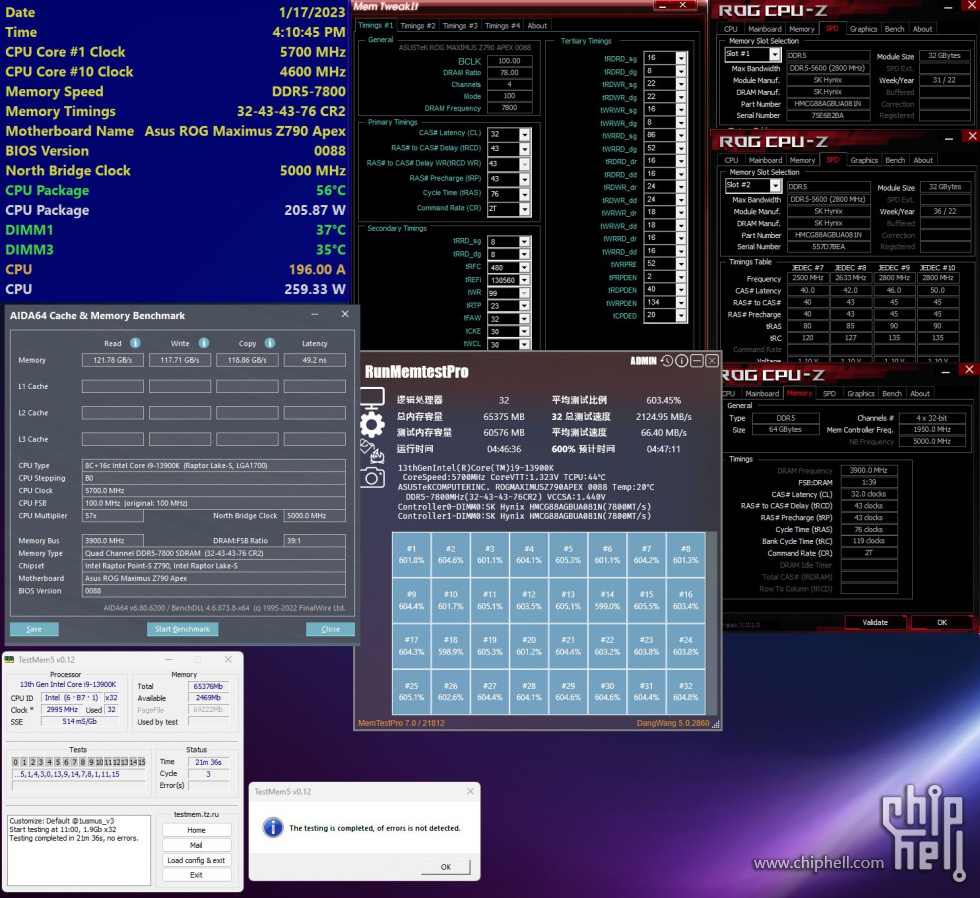
Task: Click the Close button in AIDA64
Action: pos(330,629)
